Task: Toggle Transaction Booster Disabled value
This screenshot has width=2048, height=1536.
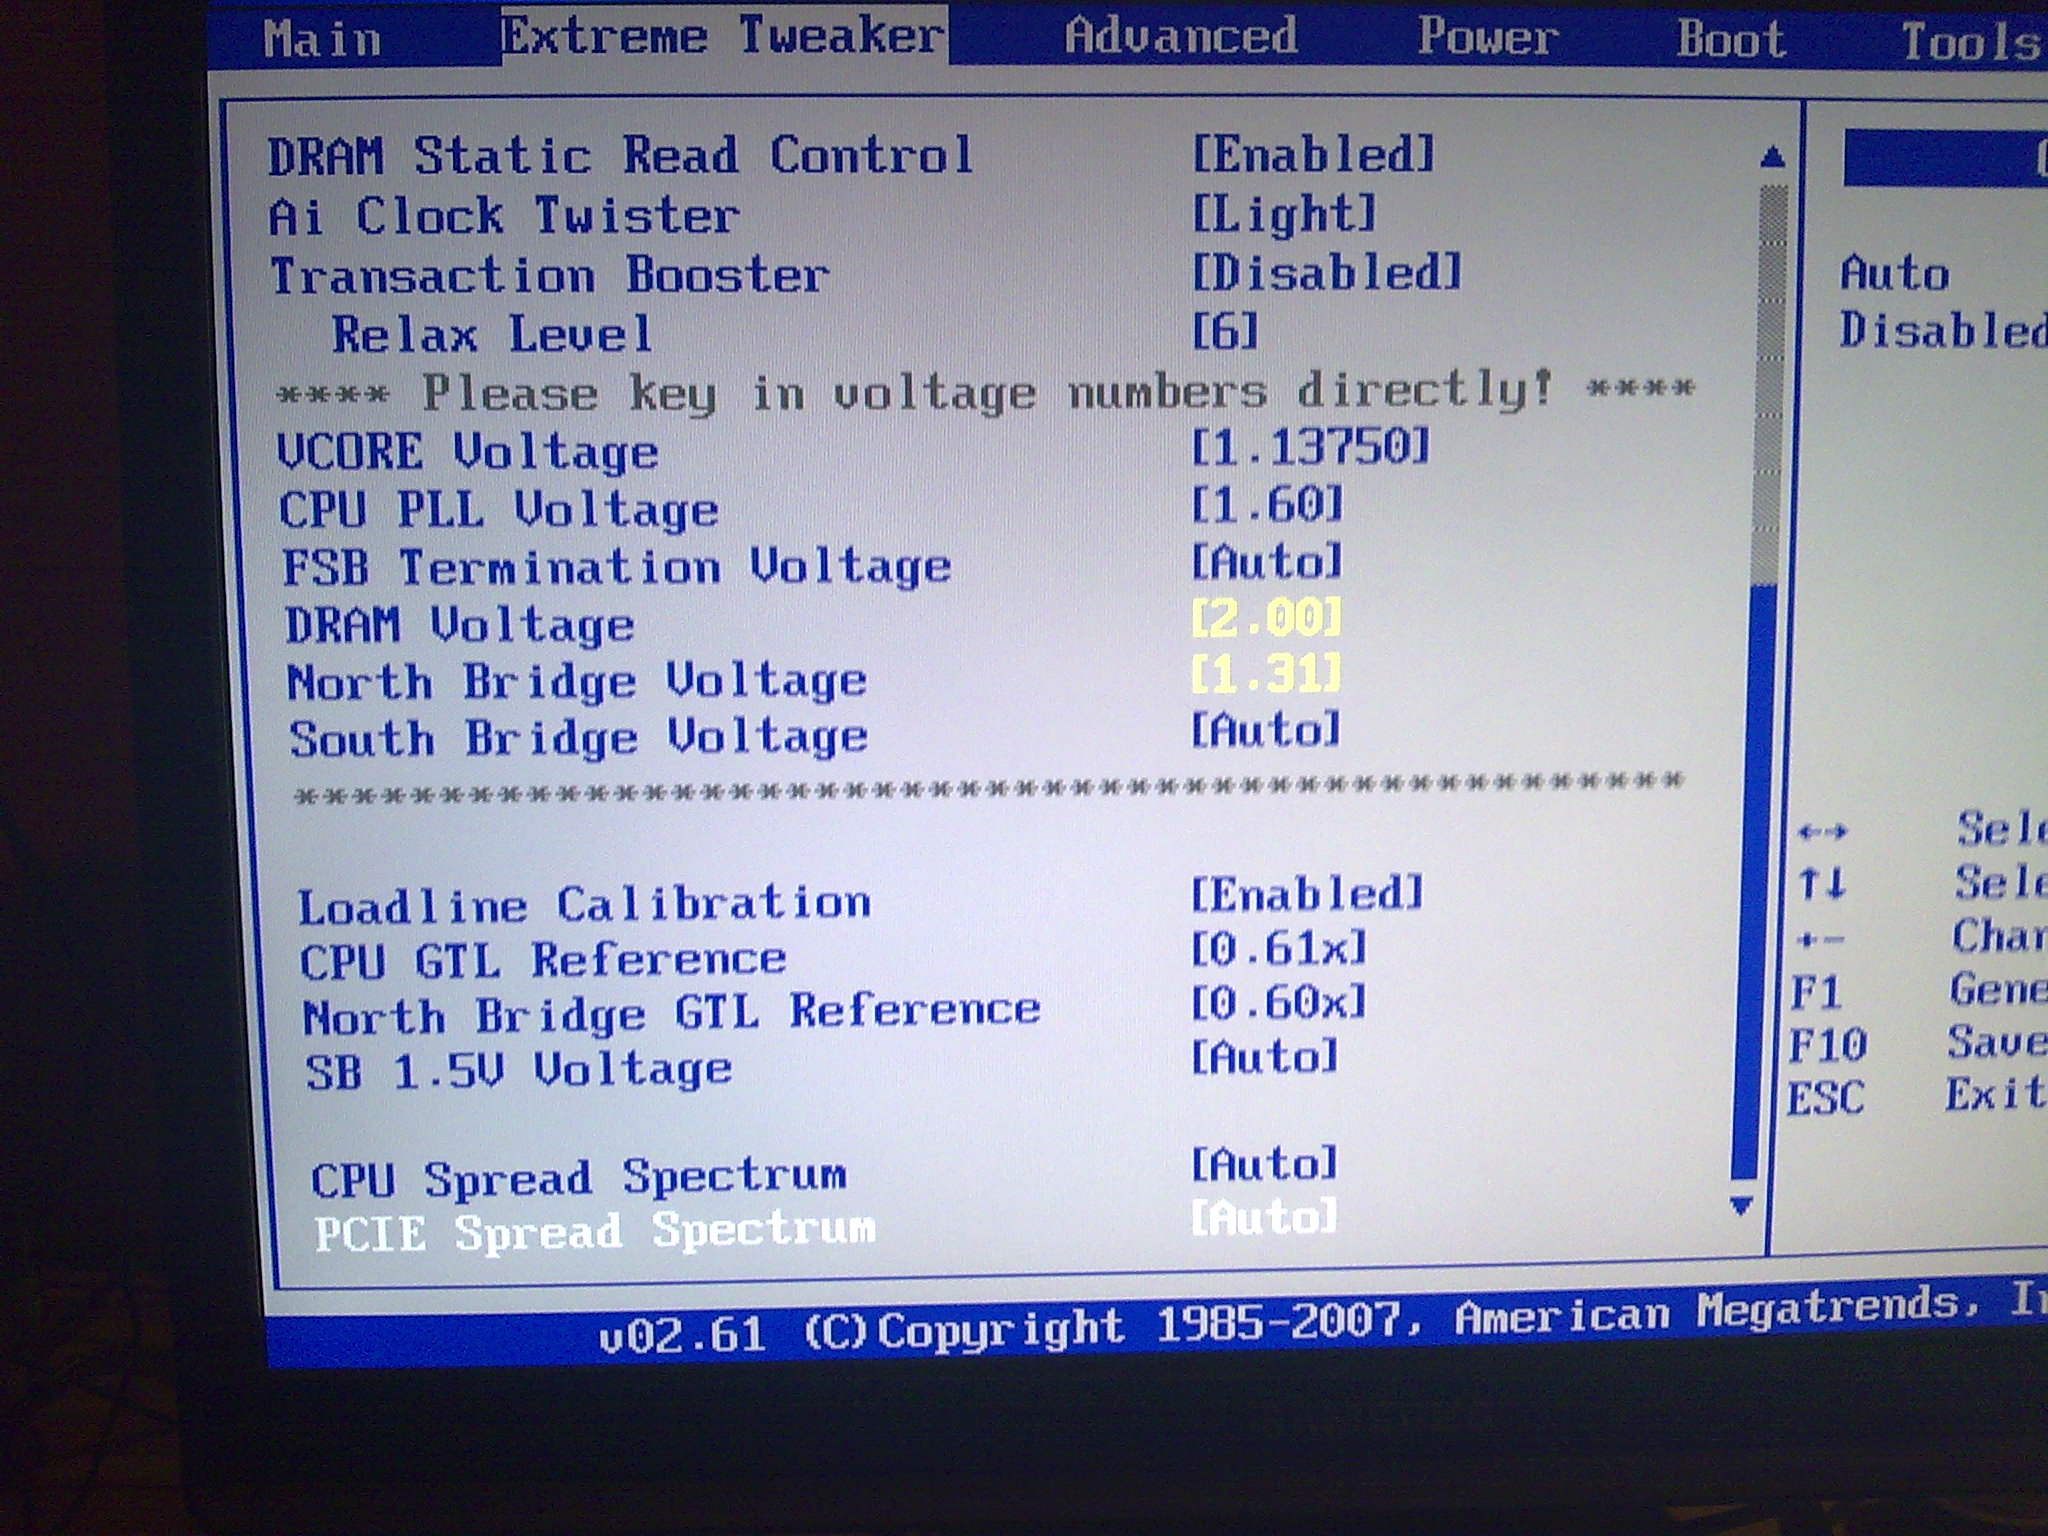Action: pos(1326,272)
